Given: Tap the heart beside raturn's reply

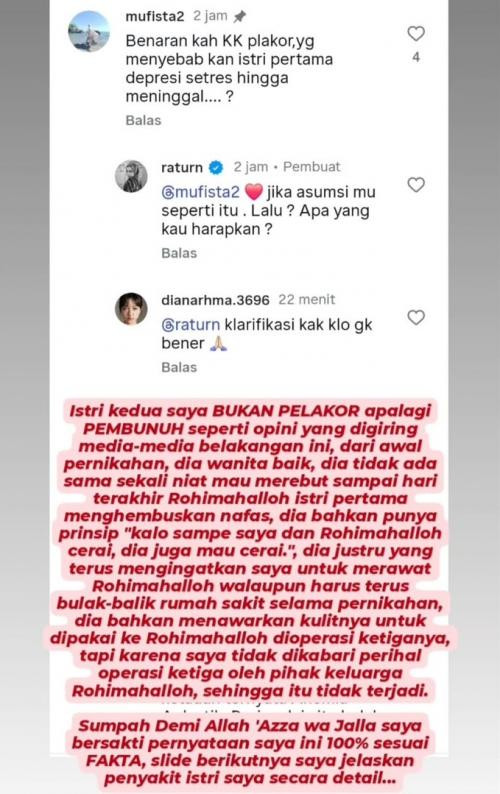Looking at the screenshot, I should point(416,185).
